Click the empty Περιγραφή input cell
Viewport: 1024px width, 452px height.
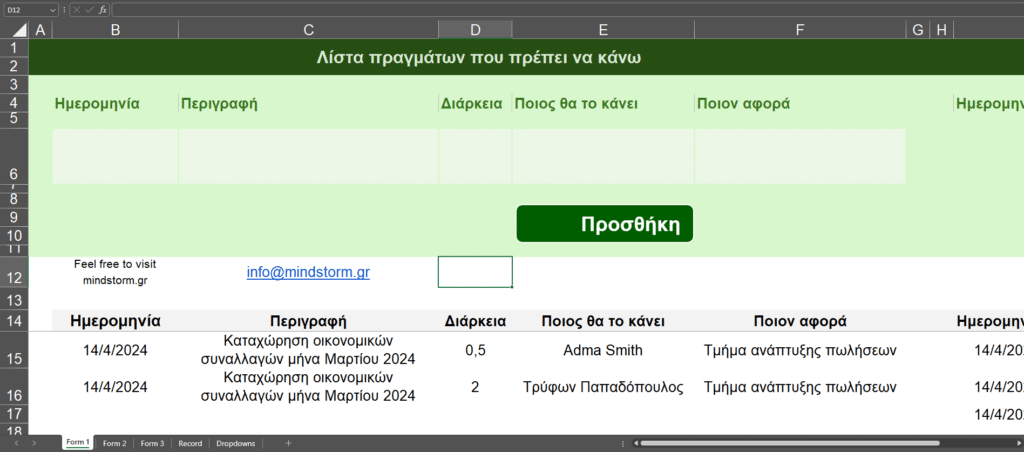pos(308,156)
